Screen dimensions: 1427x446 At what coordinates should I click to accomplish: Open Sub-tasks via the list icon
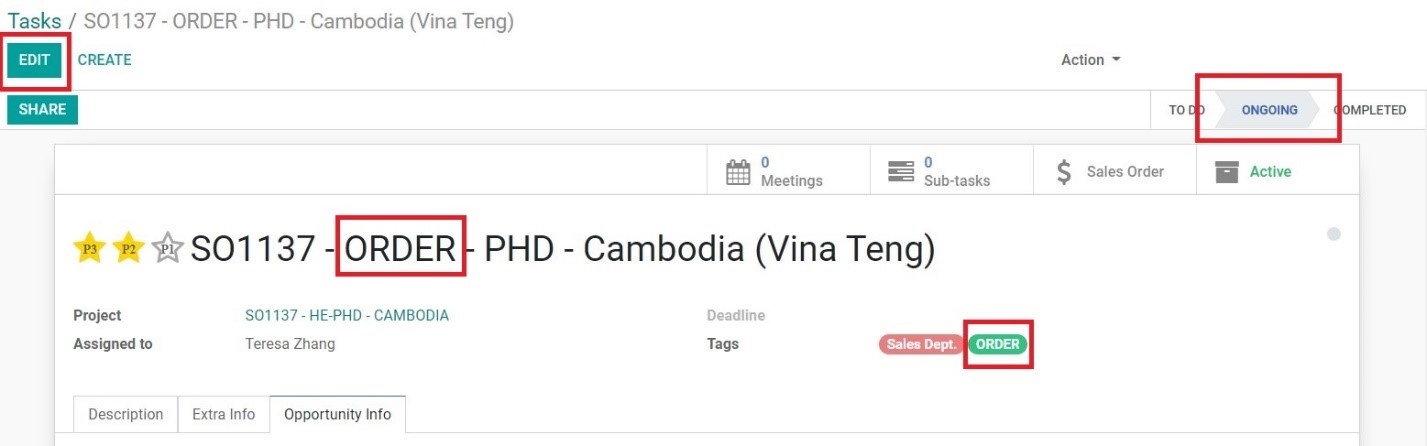tap(901, 172)
